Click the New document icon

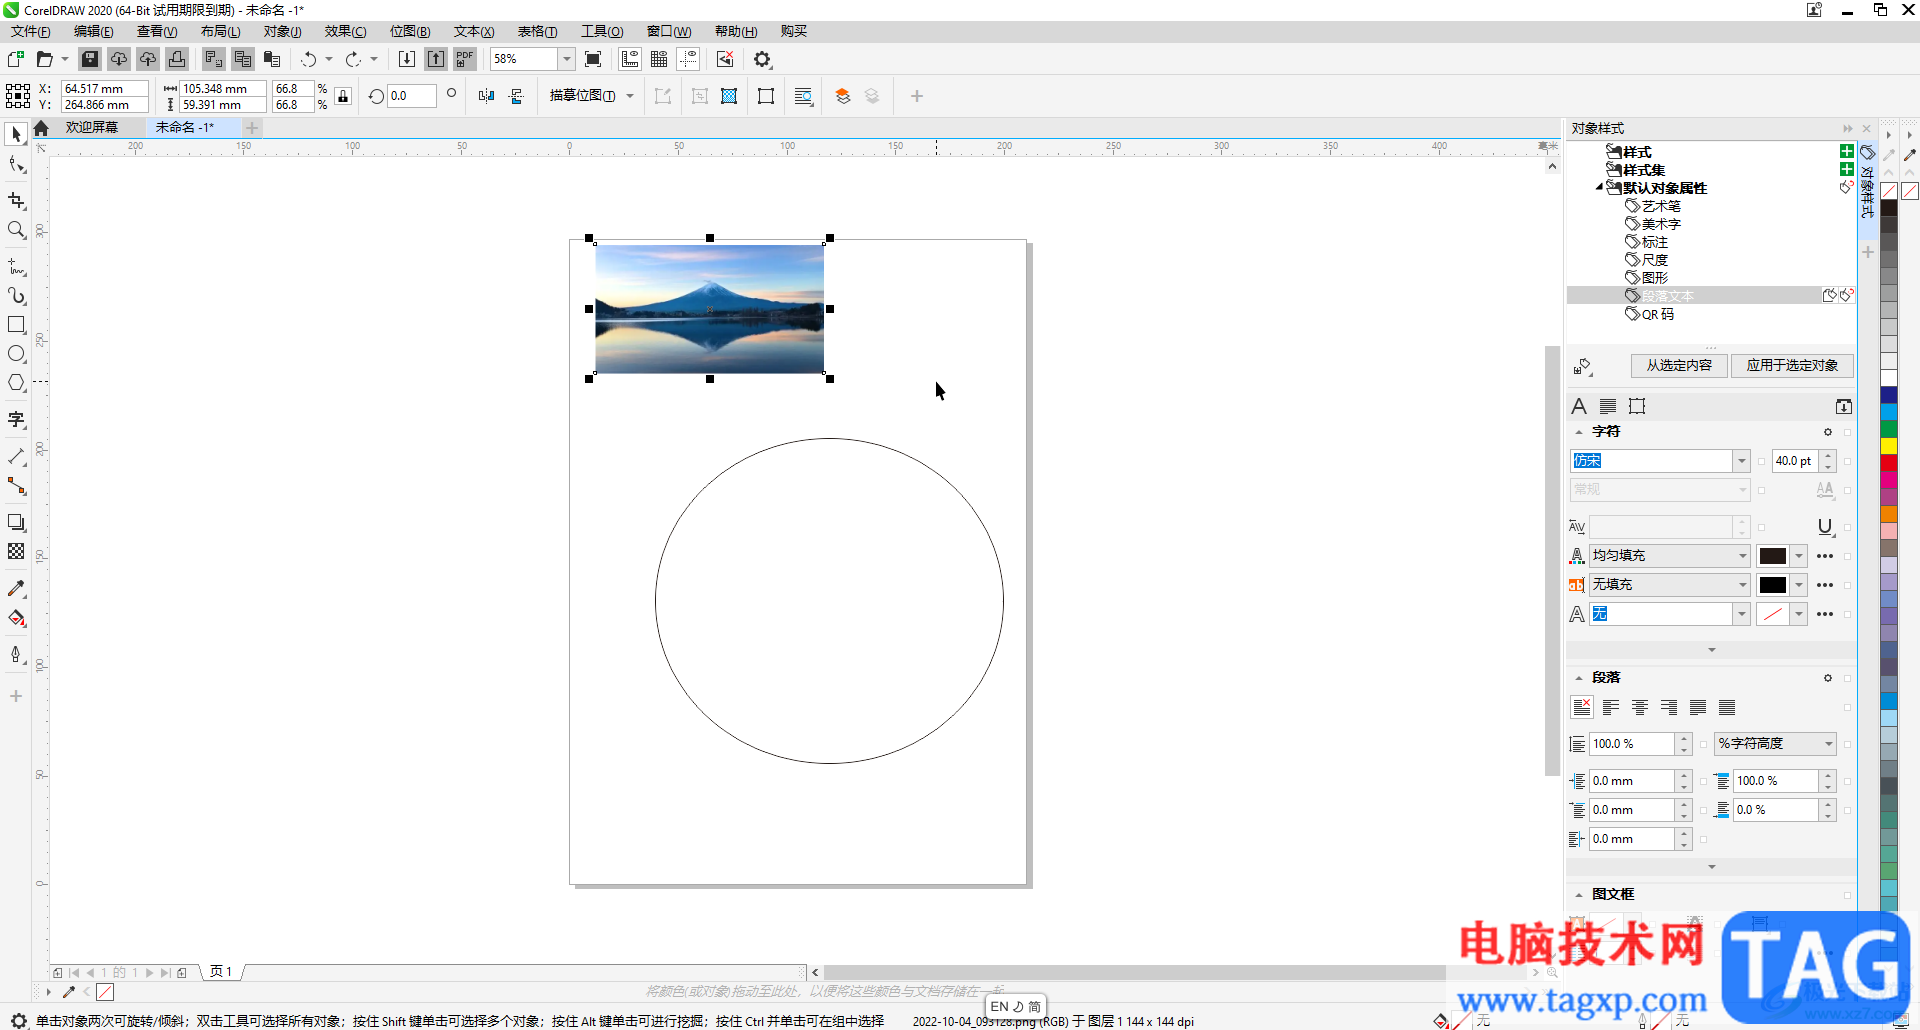[16, 59]
